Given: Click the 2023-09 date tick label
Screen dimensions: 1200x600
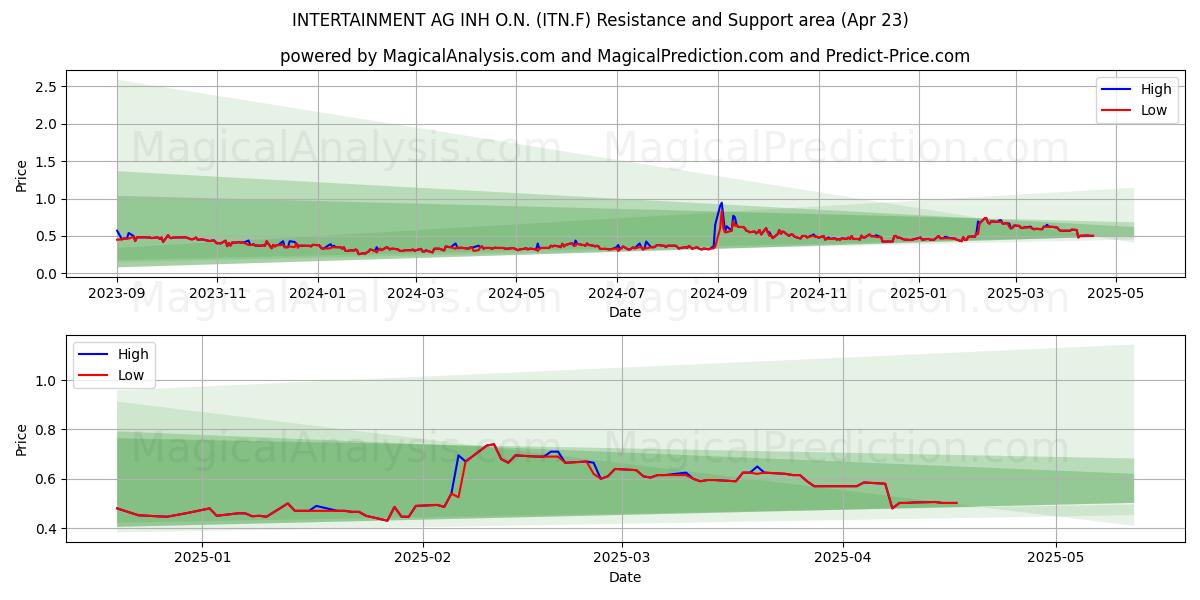Looking at the screenshot, I should point(117,294).
